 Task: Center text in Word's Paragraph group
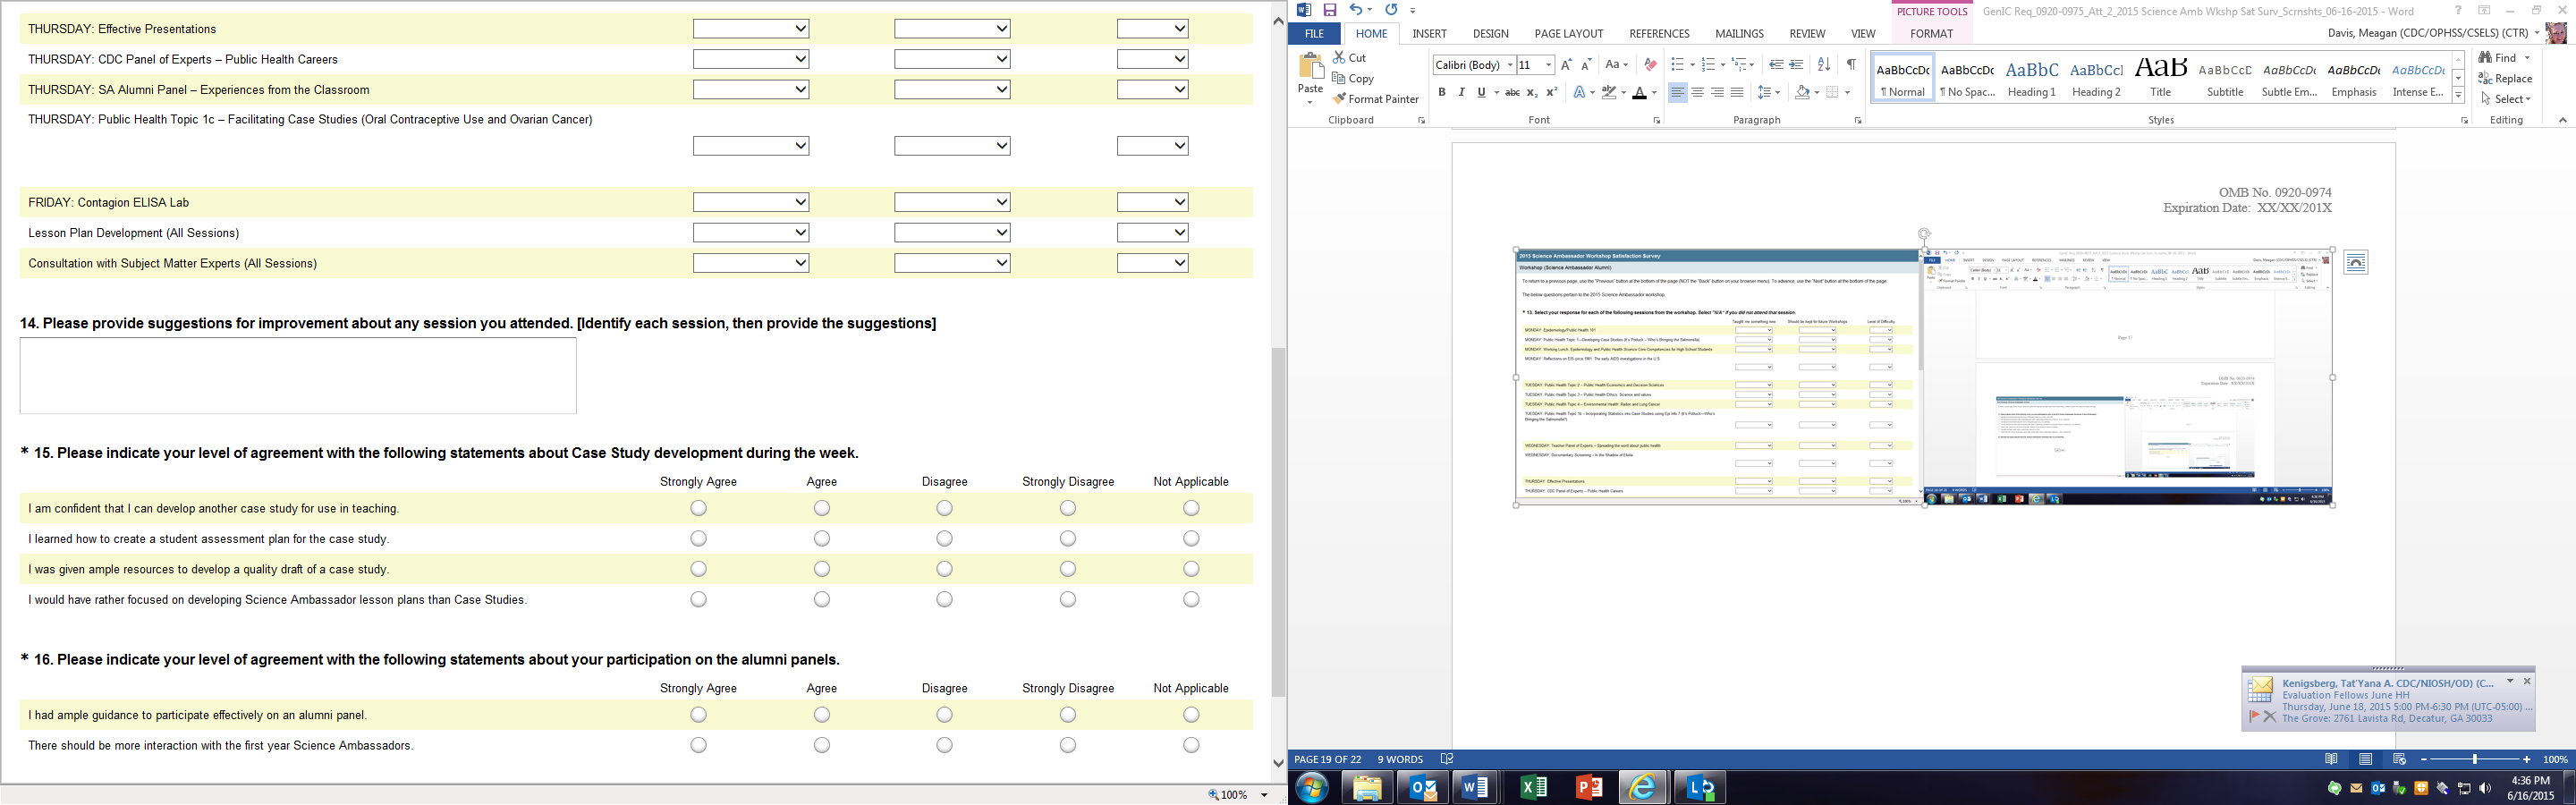[x=1697, y=92]
